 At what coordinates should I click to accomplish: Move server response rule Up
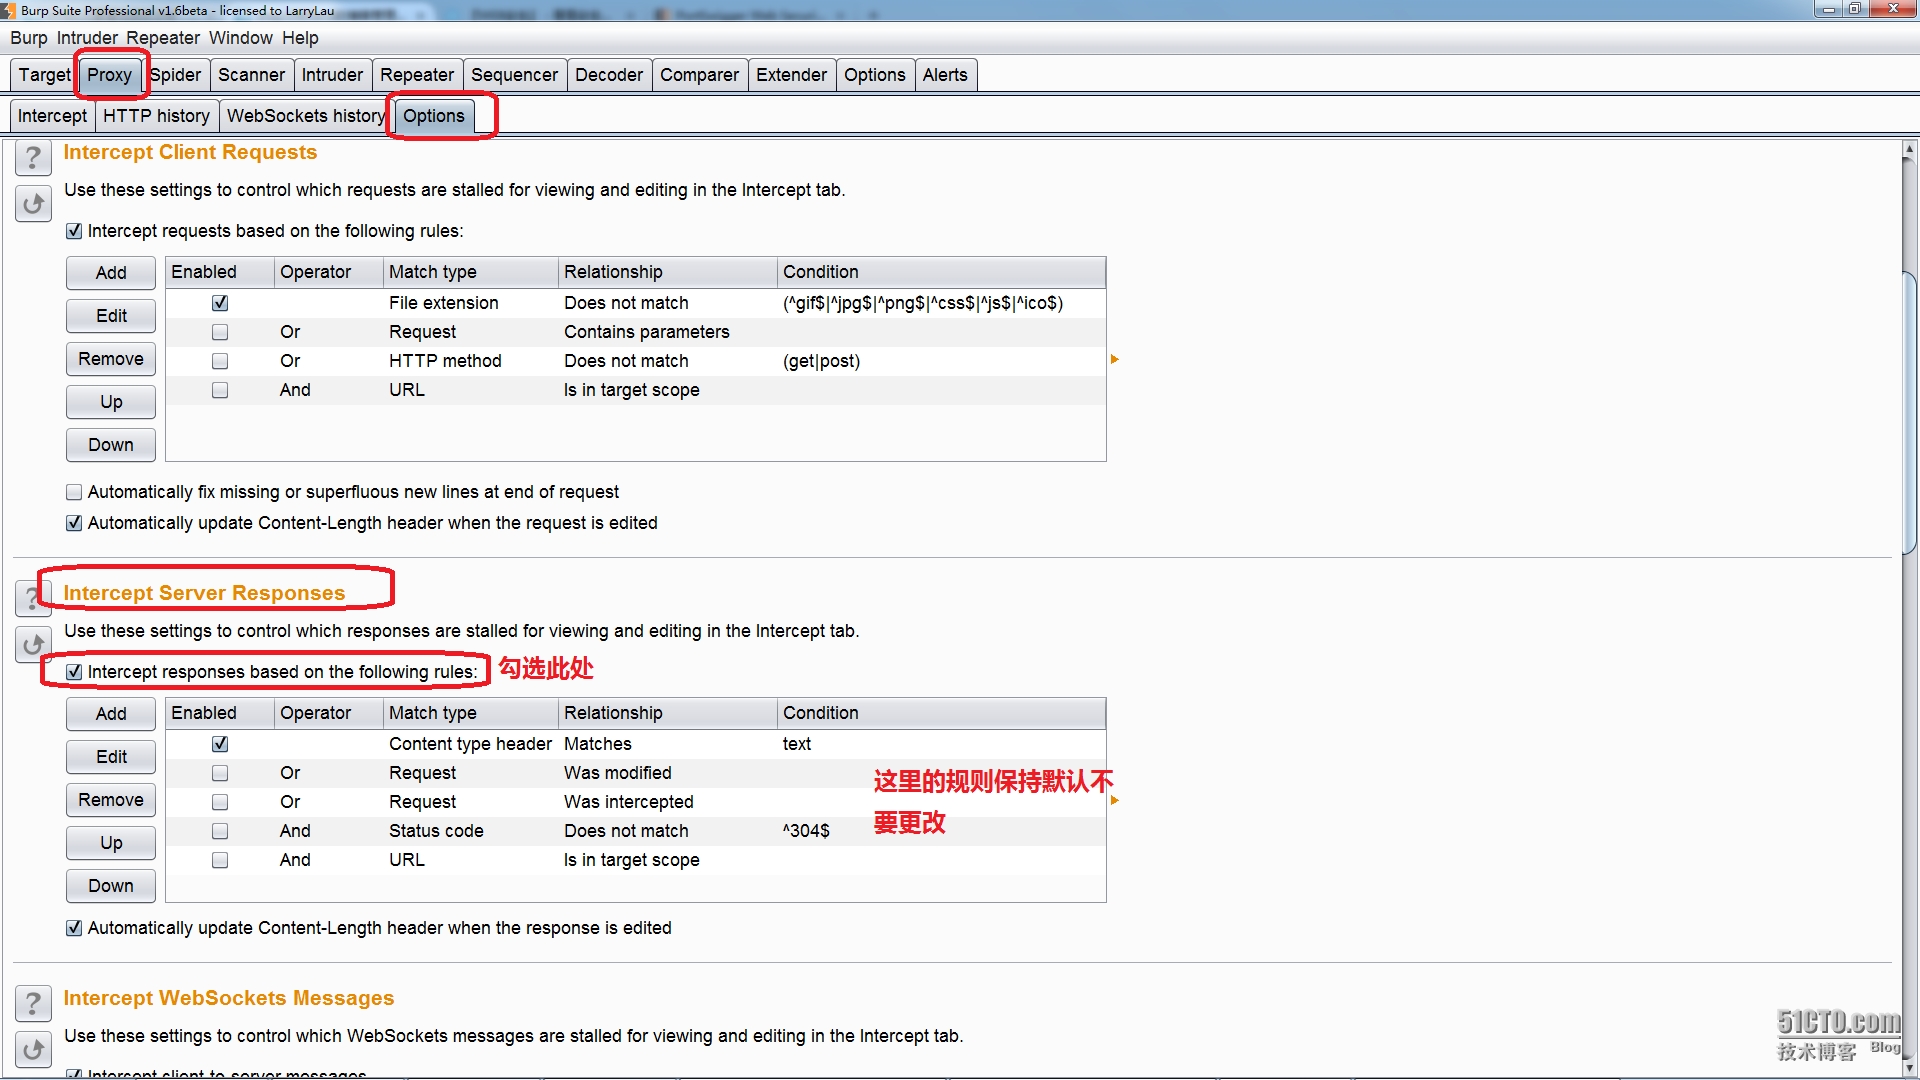pyautogui.click(x=111, y=843)
